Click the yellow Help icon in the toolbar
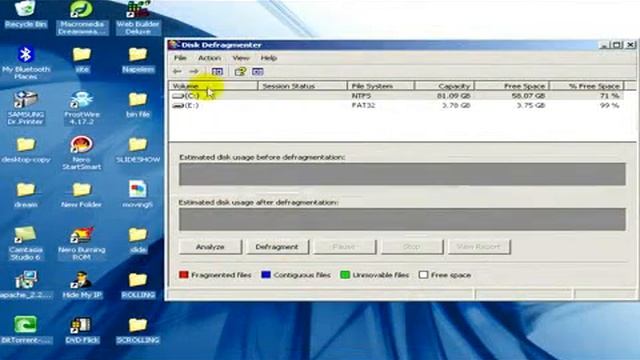Viewport: 640px width, 360px height. coord(240,71)
